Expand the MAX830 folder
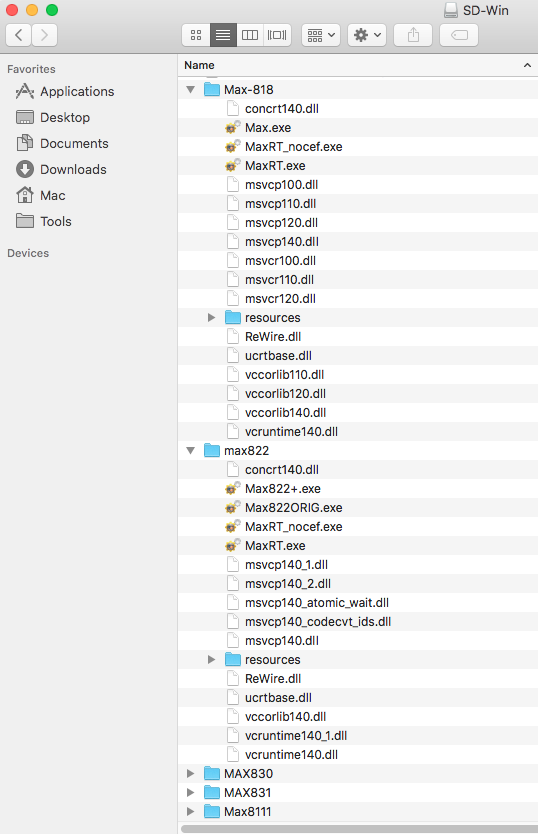 pyautogui.click(x=191, y=773)
